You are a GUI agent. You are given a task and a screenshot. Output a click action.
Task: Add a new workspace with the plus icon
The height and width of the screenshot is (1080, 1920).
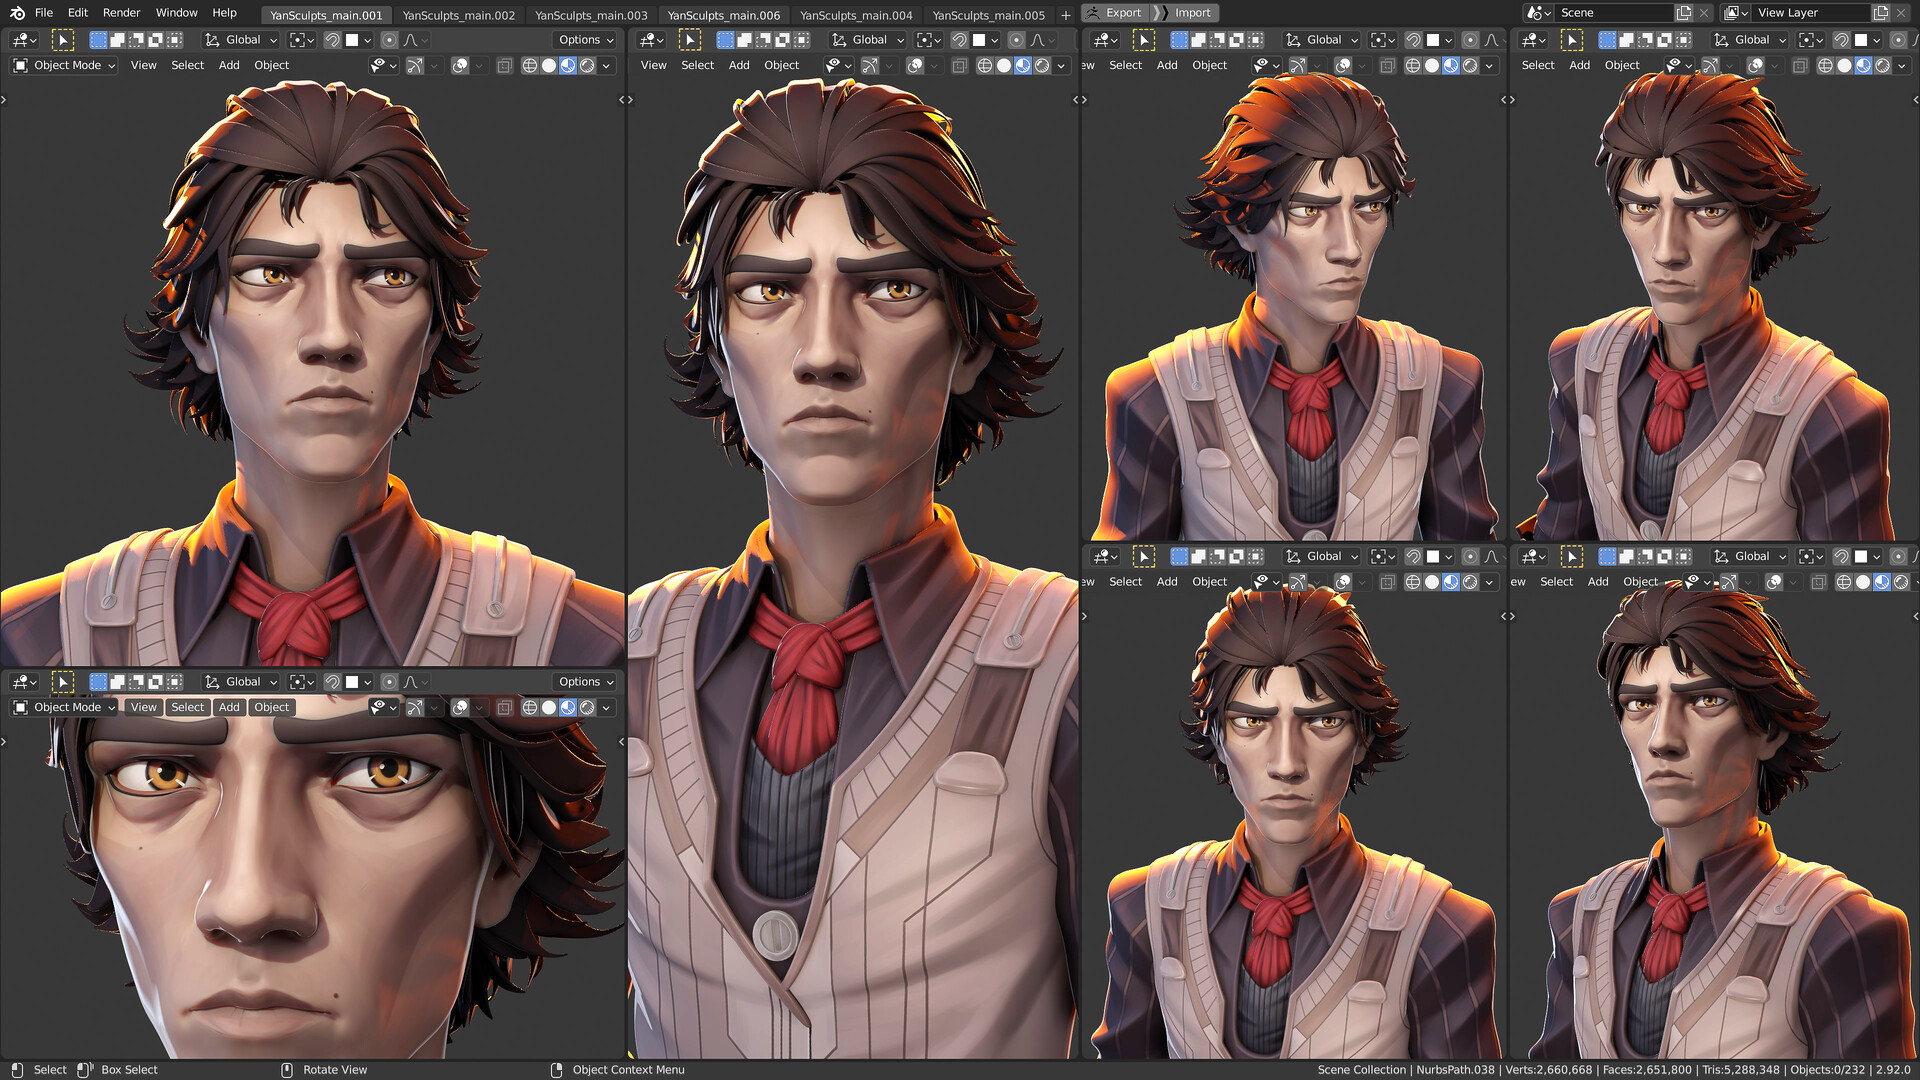(x=1065, y=15)
